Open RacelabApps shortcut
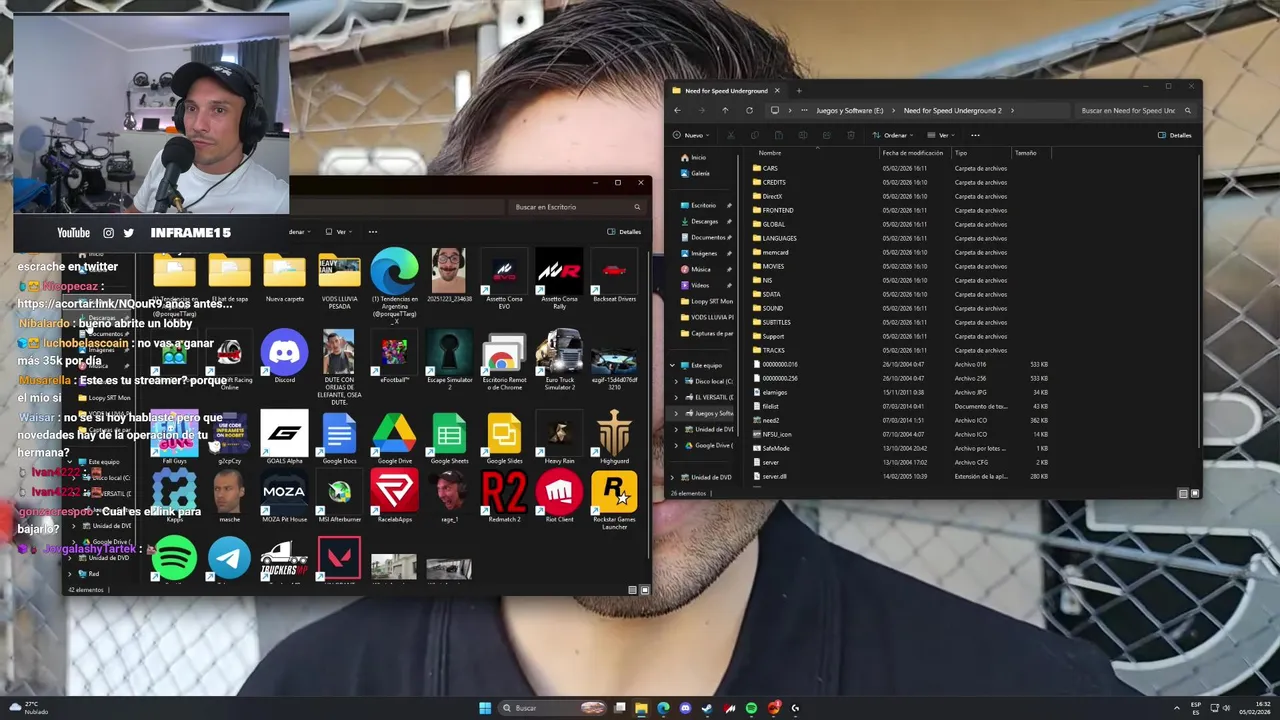The width and height of the screenshot is (1280, 720). [x=394, y=497]
